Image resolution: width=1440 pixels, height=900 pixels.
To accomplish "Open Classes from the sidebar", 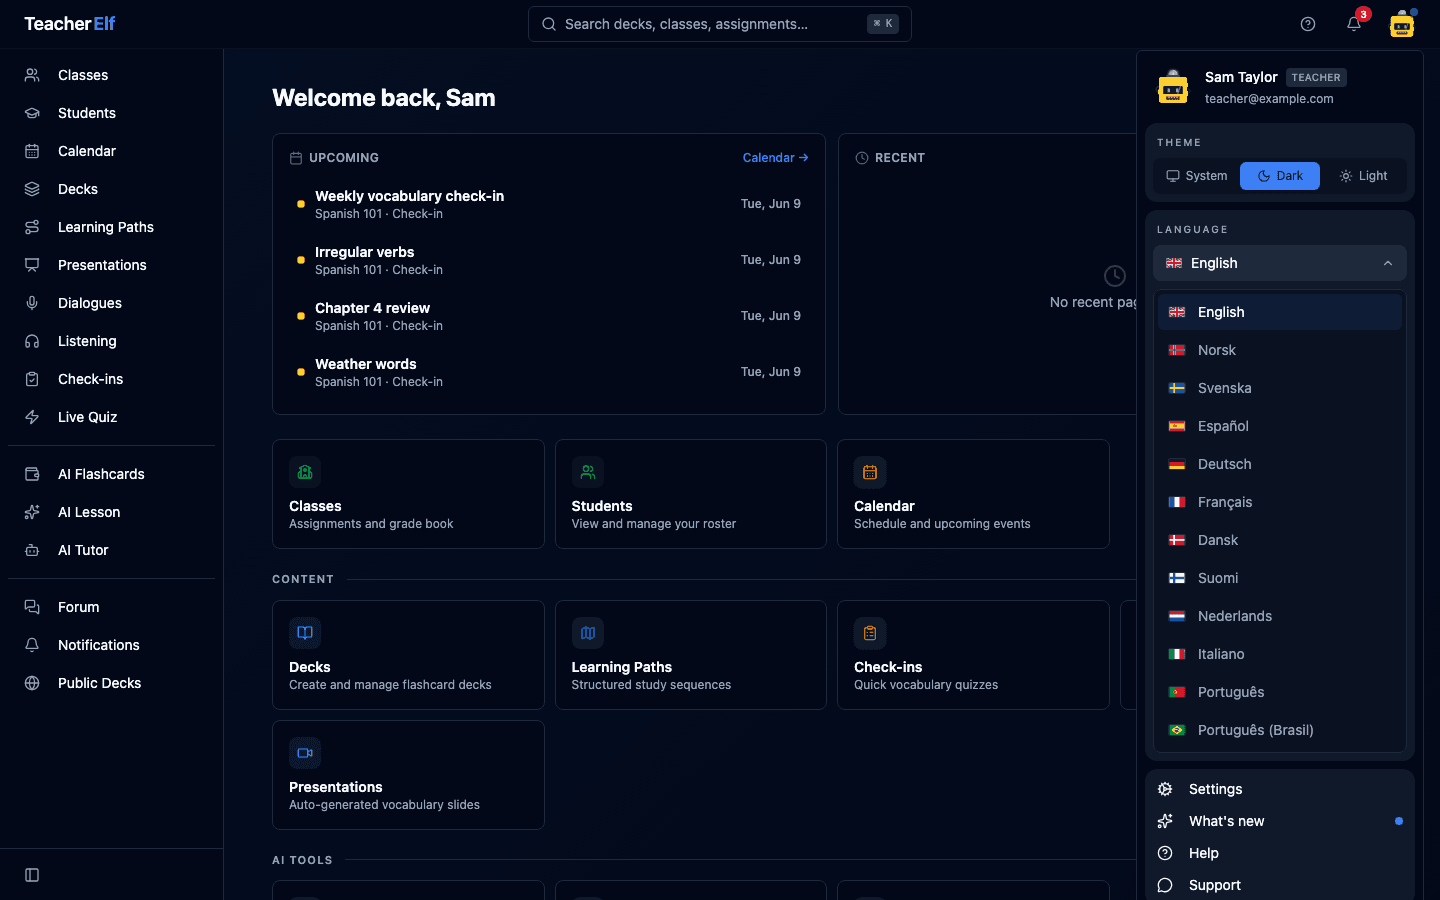I will 111,75.
